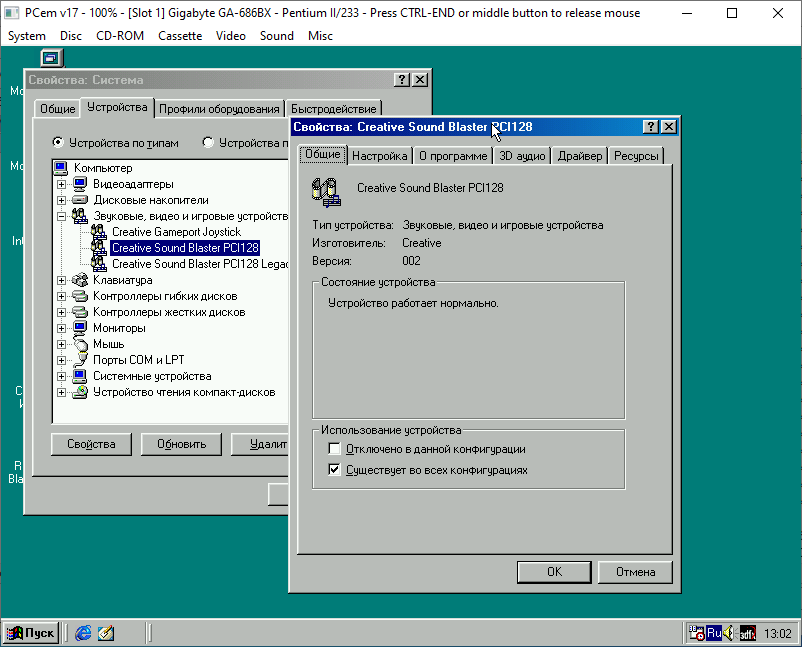The image size is (802, 647).
Task: Expand the Клавиатура node
Action: (61, 280)
